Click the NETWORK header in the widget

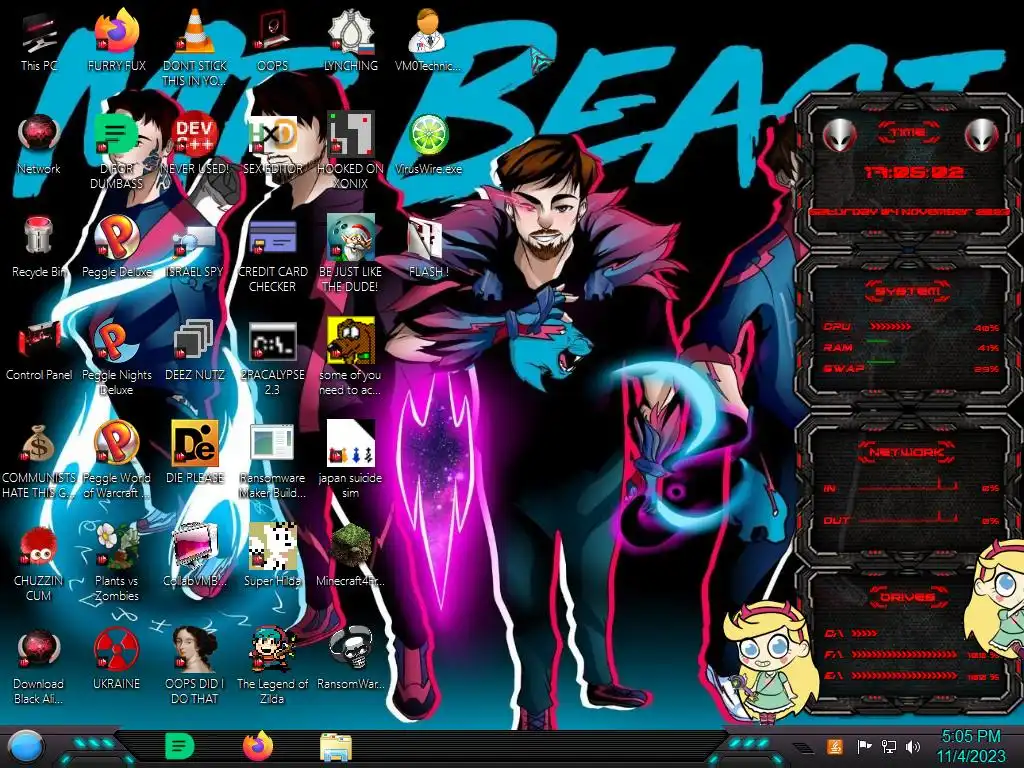point(906,451)
